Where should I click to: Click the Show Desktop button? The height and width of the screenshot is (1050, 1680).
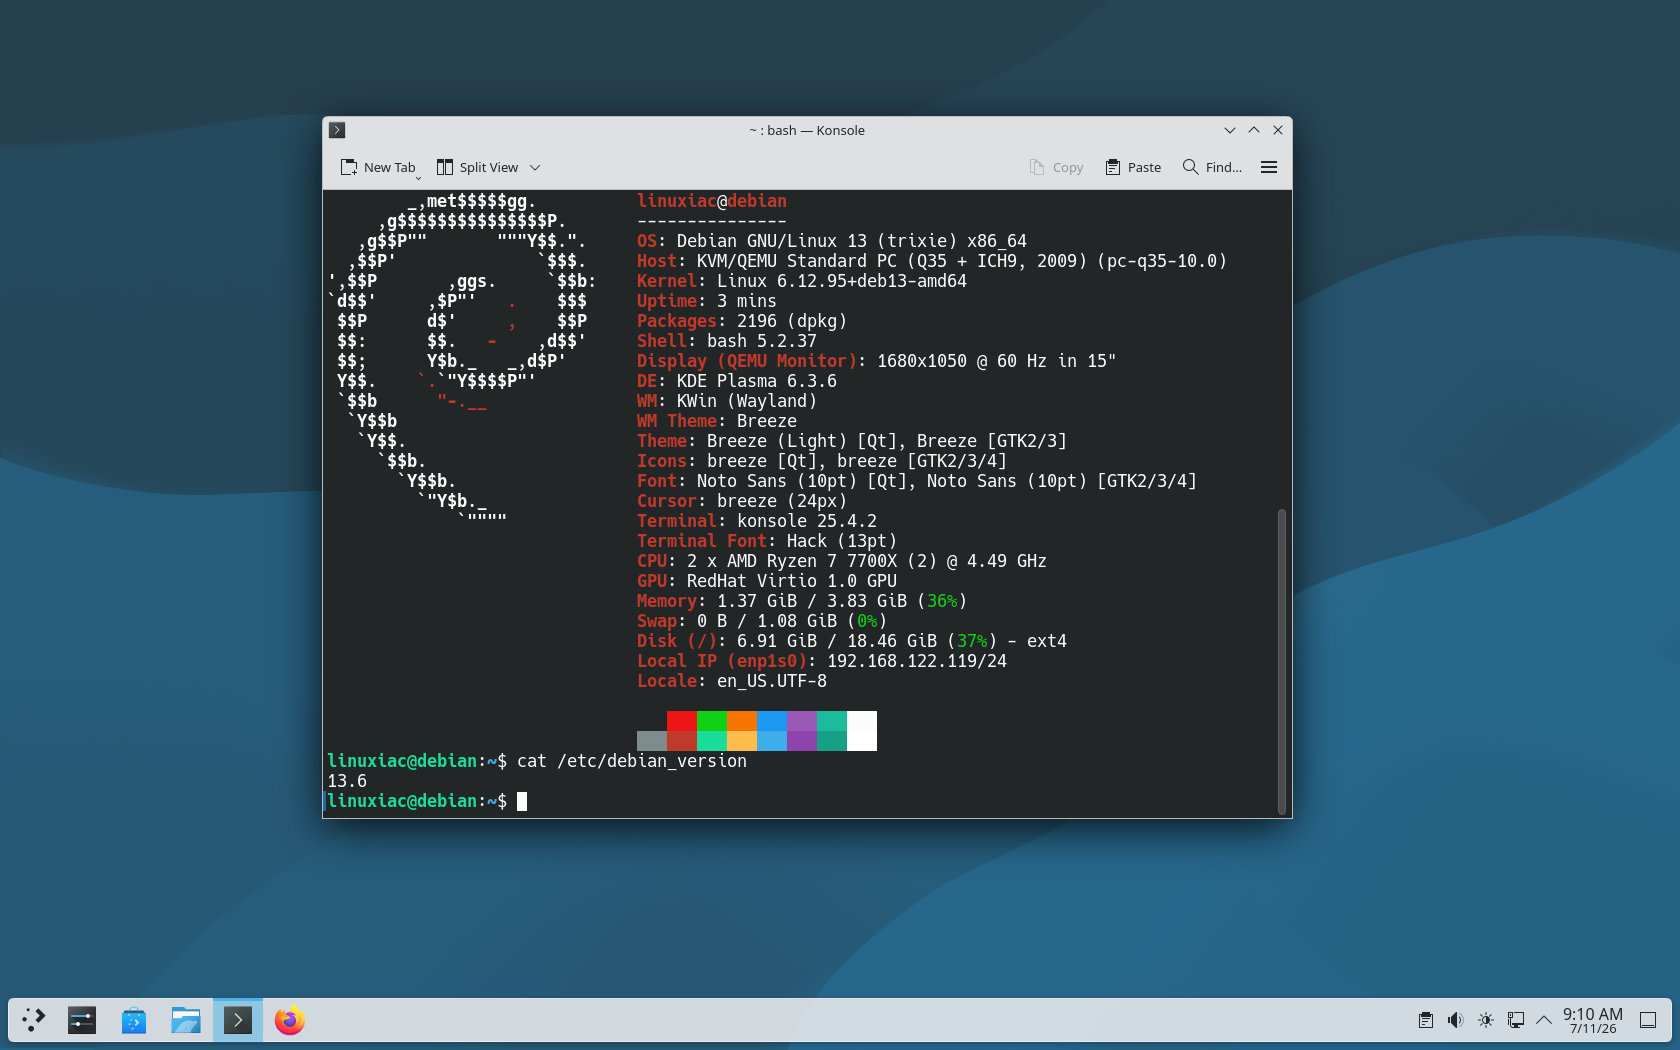coord(1648,1020)
